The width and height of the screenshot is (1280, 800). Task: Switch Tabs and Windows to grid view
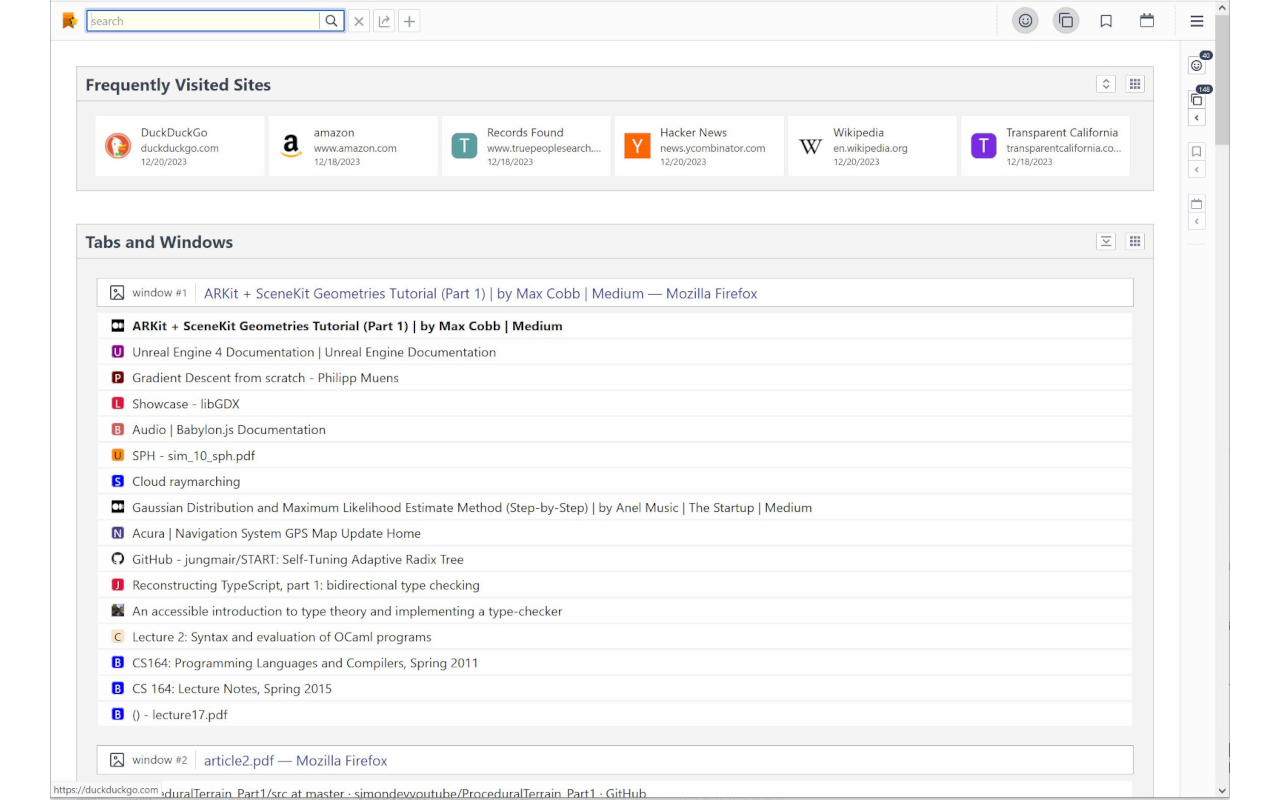[1135, 241]
